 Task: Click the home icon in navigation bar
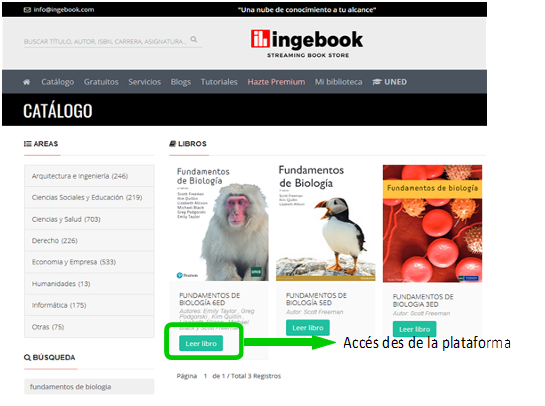click(26, 82)
